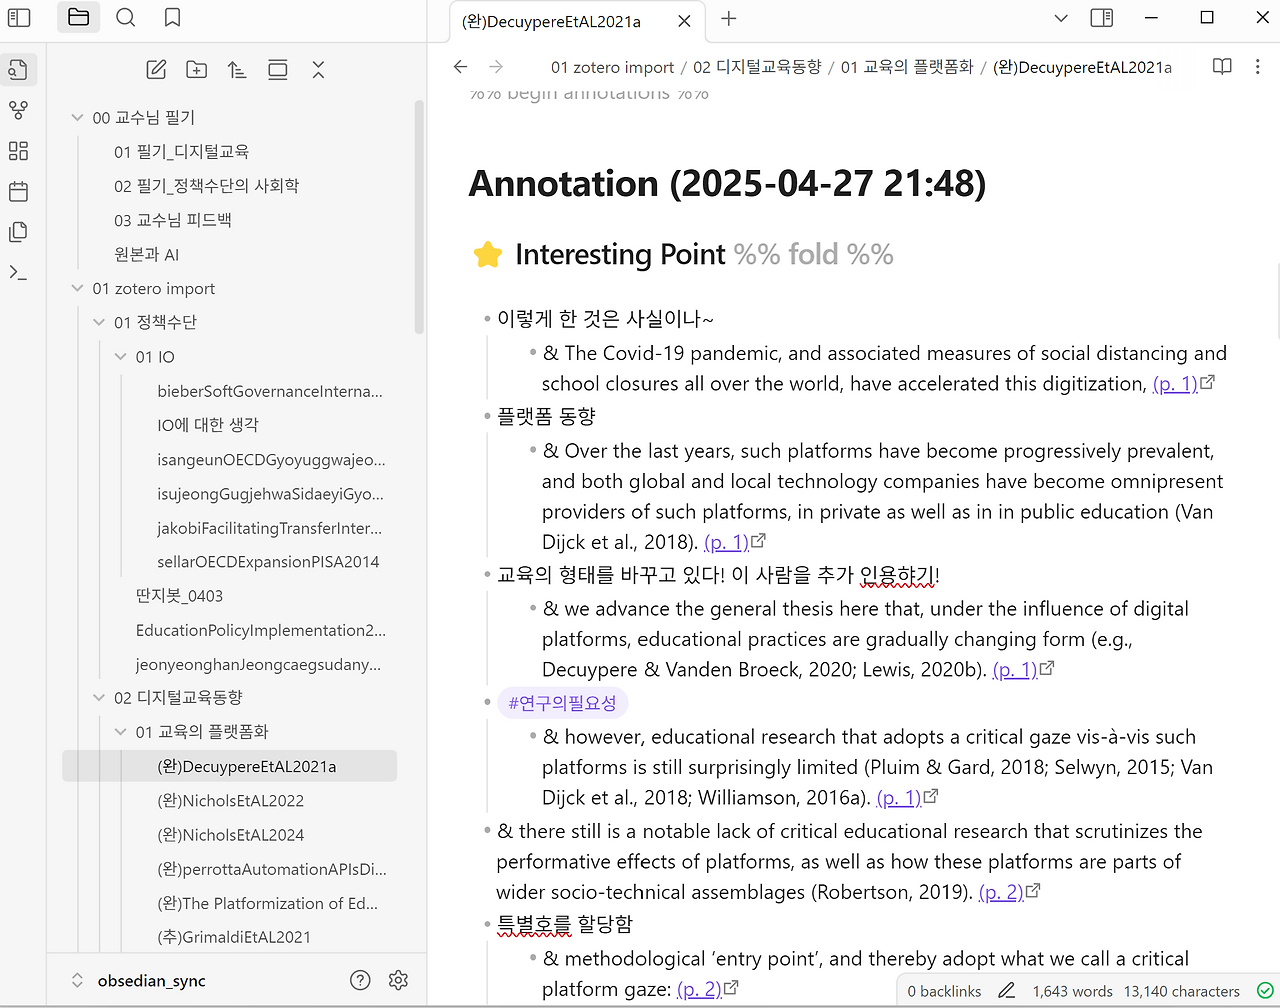The image size is (1280, 1008).
Task: Create a new folder in the file explorer
Action: point(196,69)
